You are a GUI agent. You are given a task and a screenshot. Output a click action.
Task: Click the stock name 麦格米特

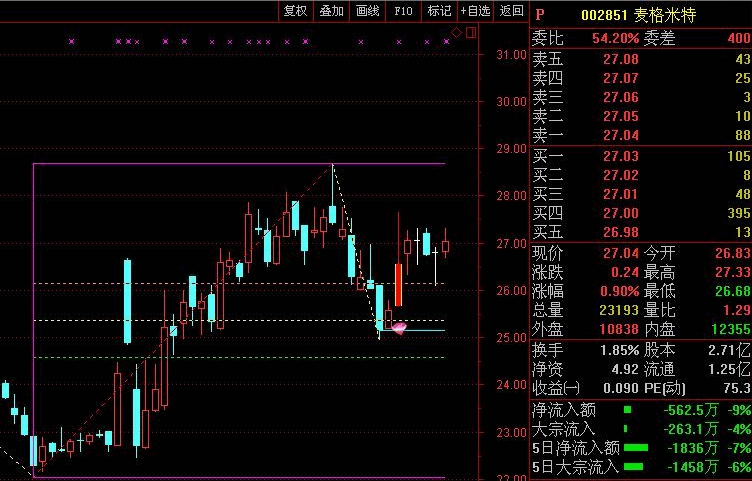tap(665, 15)
